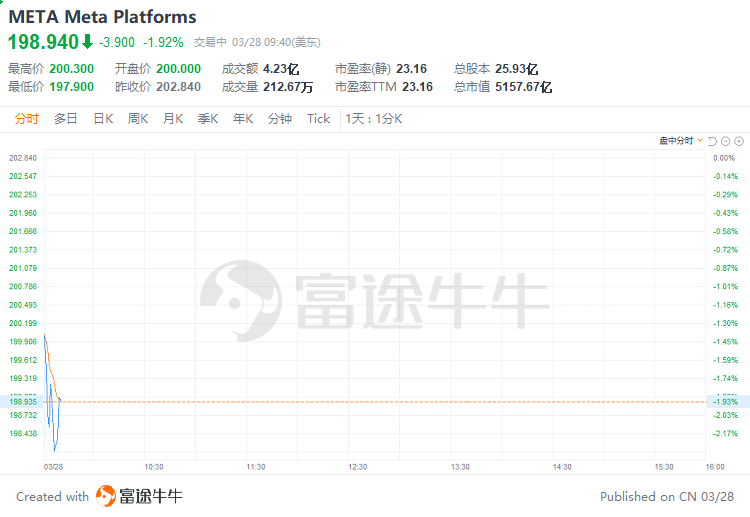The height and width of the screenshot is (517, 750).
Task: Select the 分时 tab
Action: tap(26, 119)
